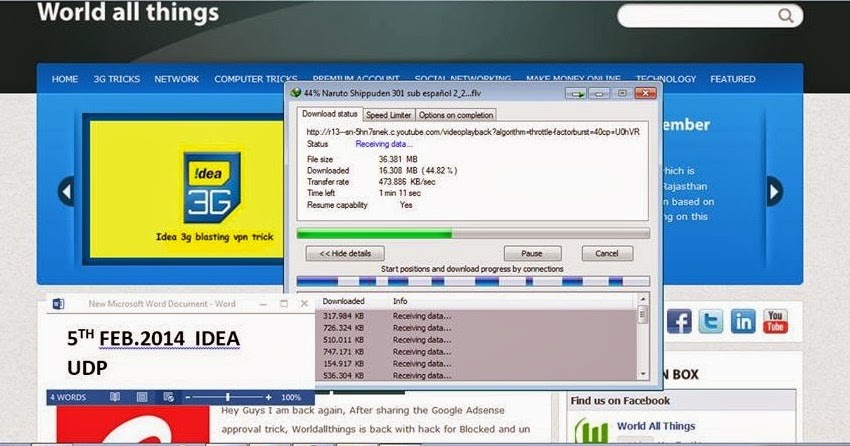Open the Options on completion tab
The height and width of the screenshot is (446, 850).
[456, 115]
